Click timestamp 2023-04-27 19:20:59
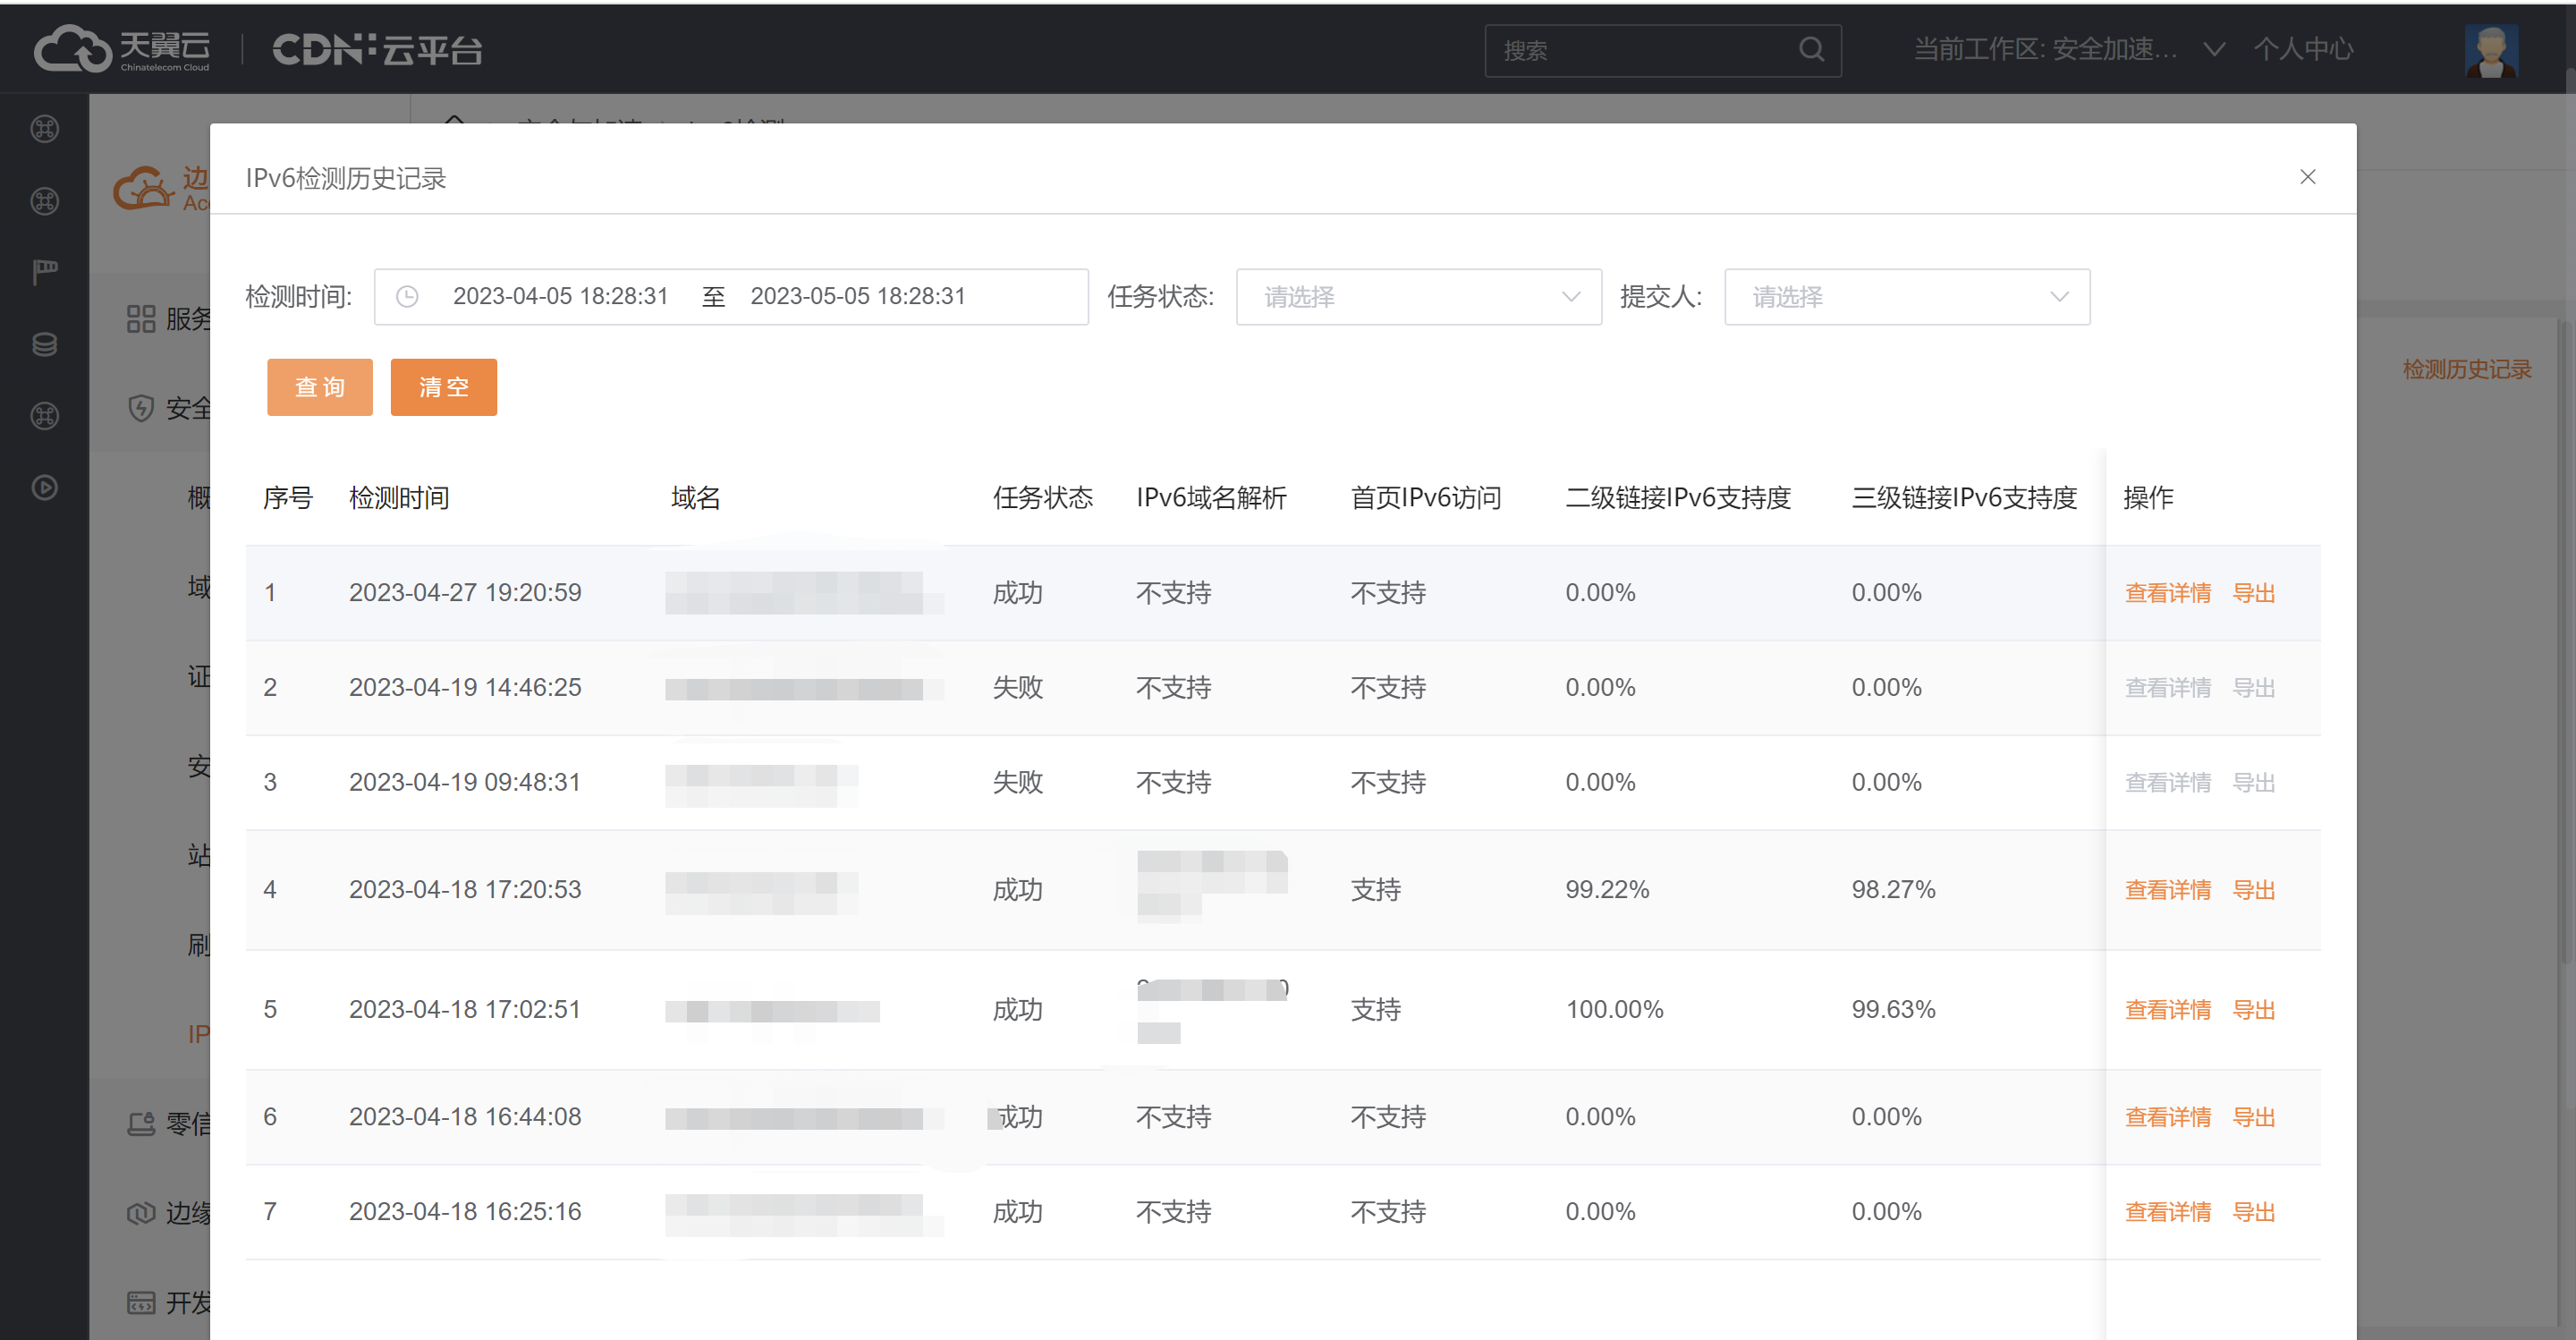The height and width of the screenshot is (1340, 2576). coord(465,593)
